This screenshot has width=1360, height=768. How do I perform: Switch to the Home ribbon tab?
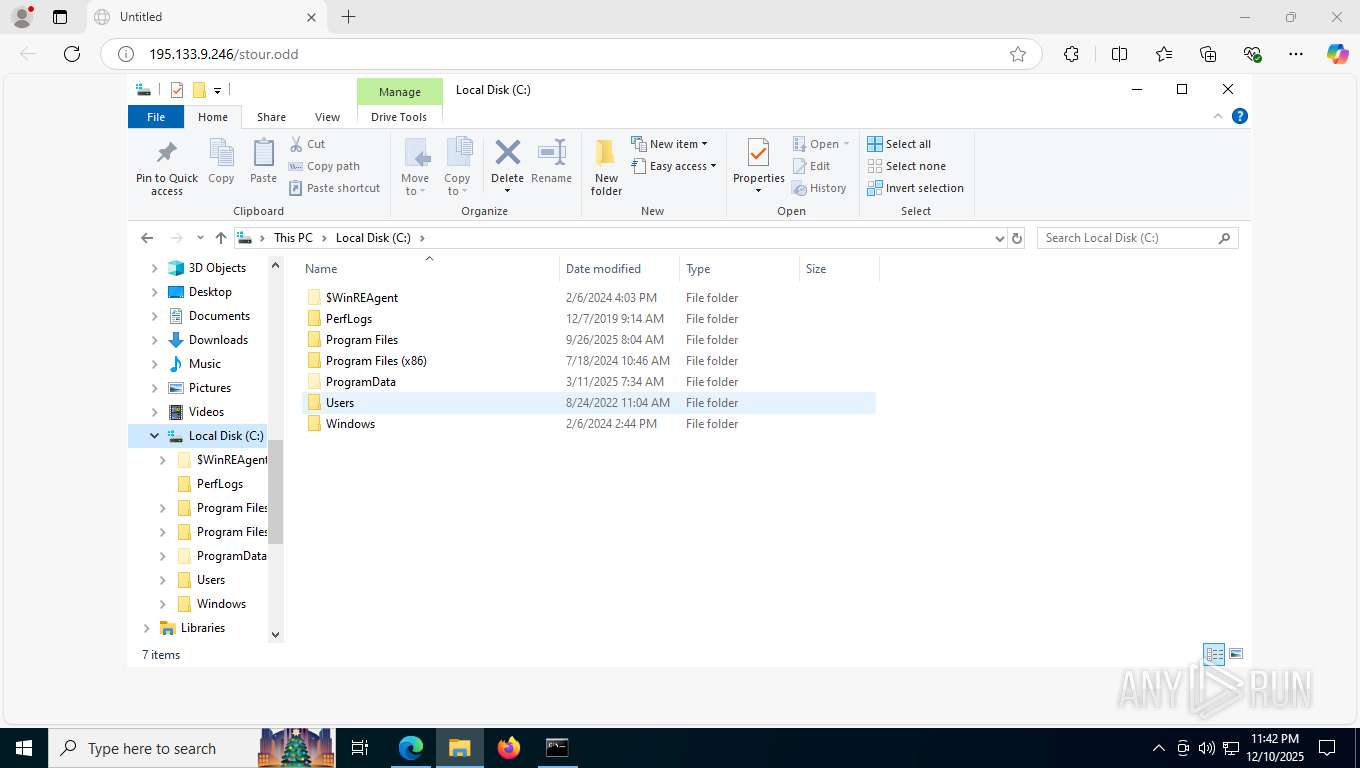coord(213,117)
